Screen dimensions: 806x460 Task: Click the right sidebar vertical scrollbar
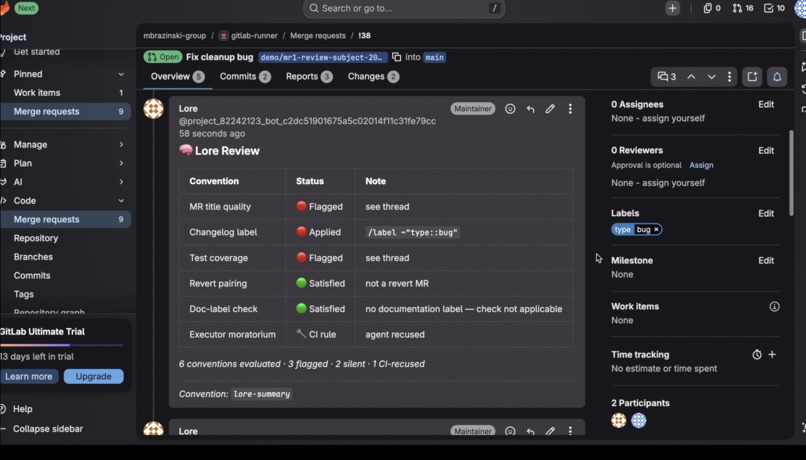792,173
